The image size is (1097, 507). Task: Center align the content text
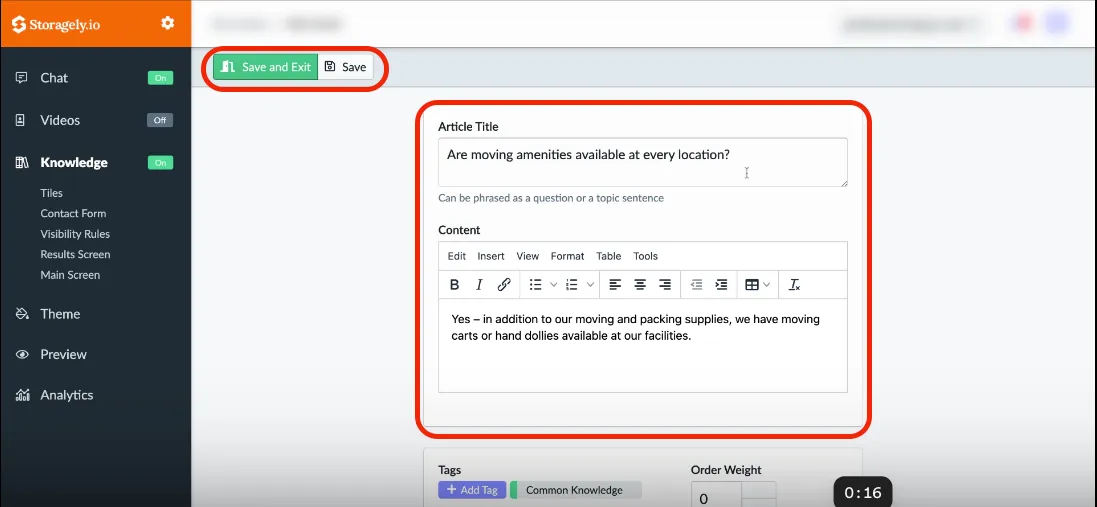[640, 285]
